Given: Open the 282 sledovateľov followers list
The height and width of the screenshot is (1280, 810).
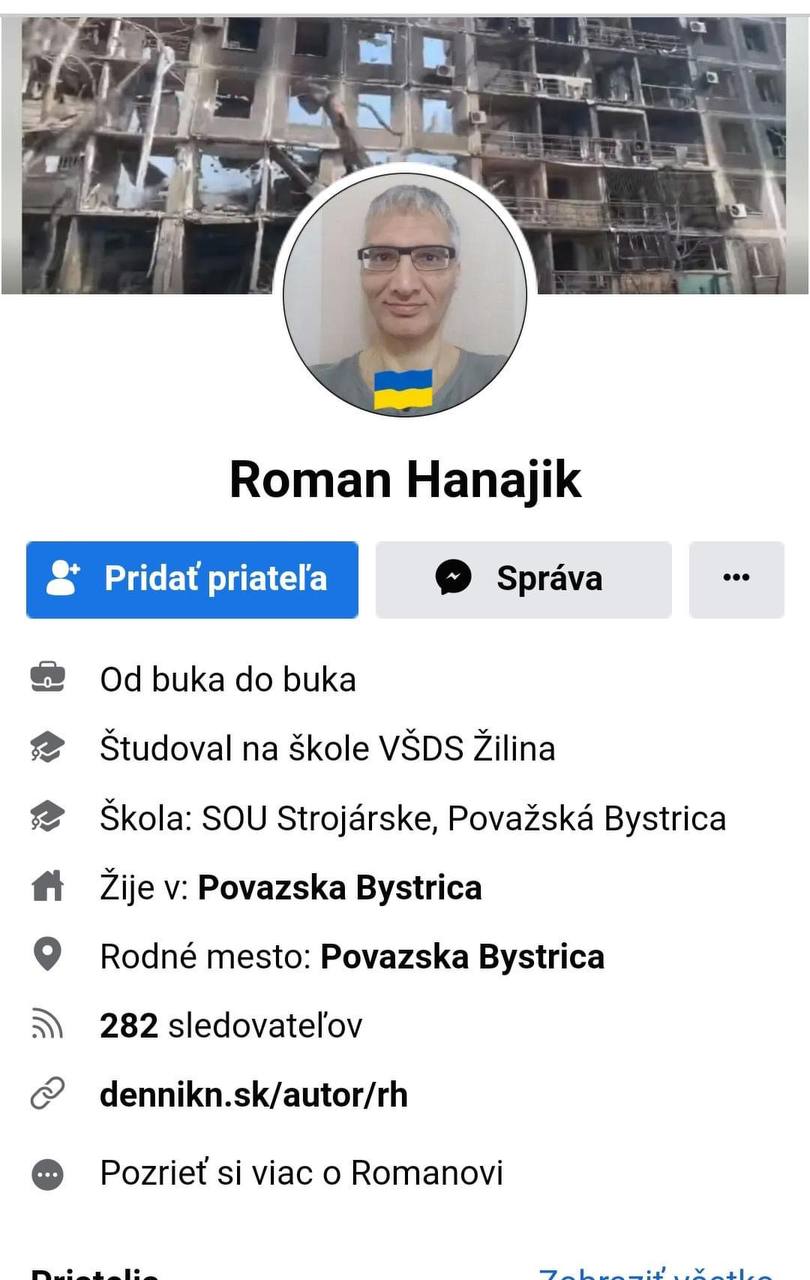Looking at the screenshot, I should (231, 1025).
